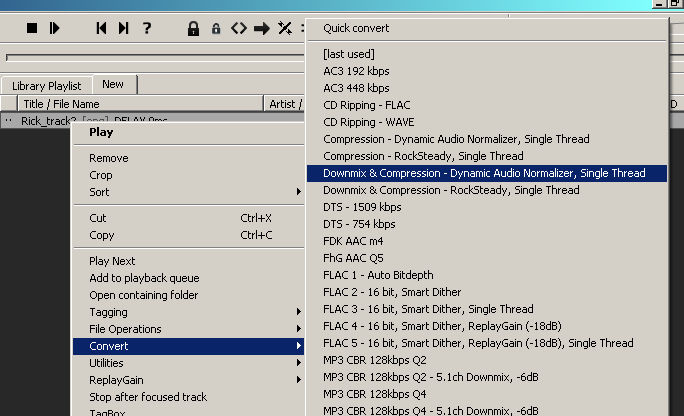
Task: Choose the DTS - 1509 kbps preset
Action: [487, 207]
